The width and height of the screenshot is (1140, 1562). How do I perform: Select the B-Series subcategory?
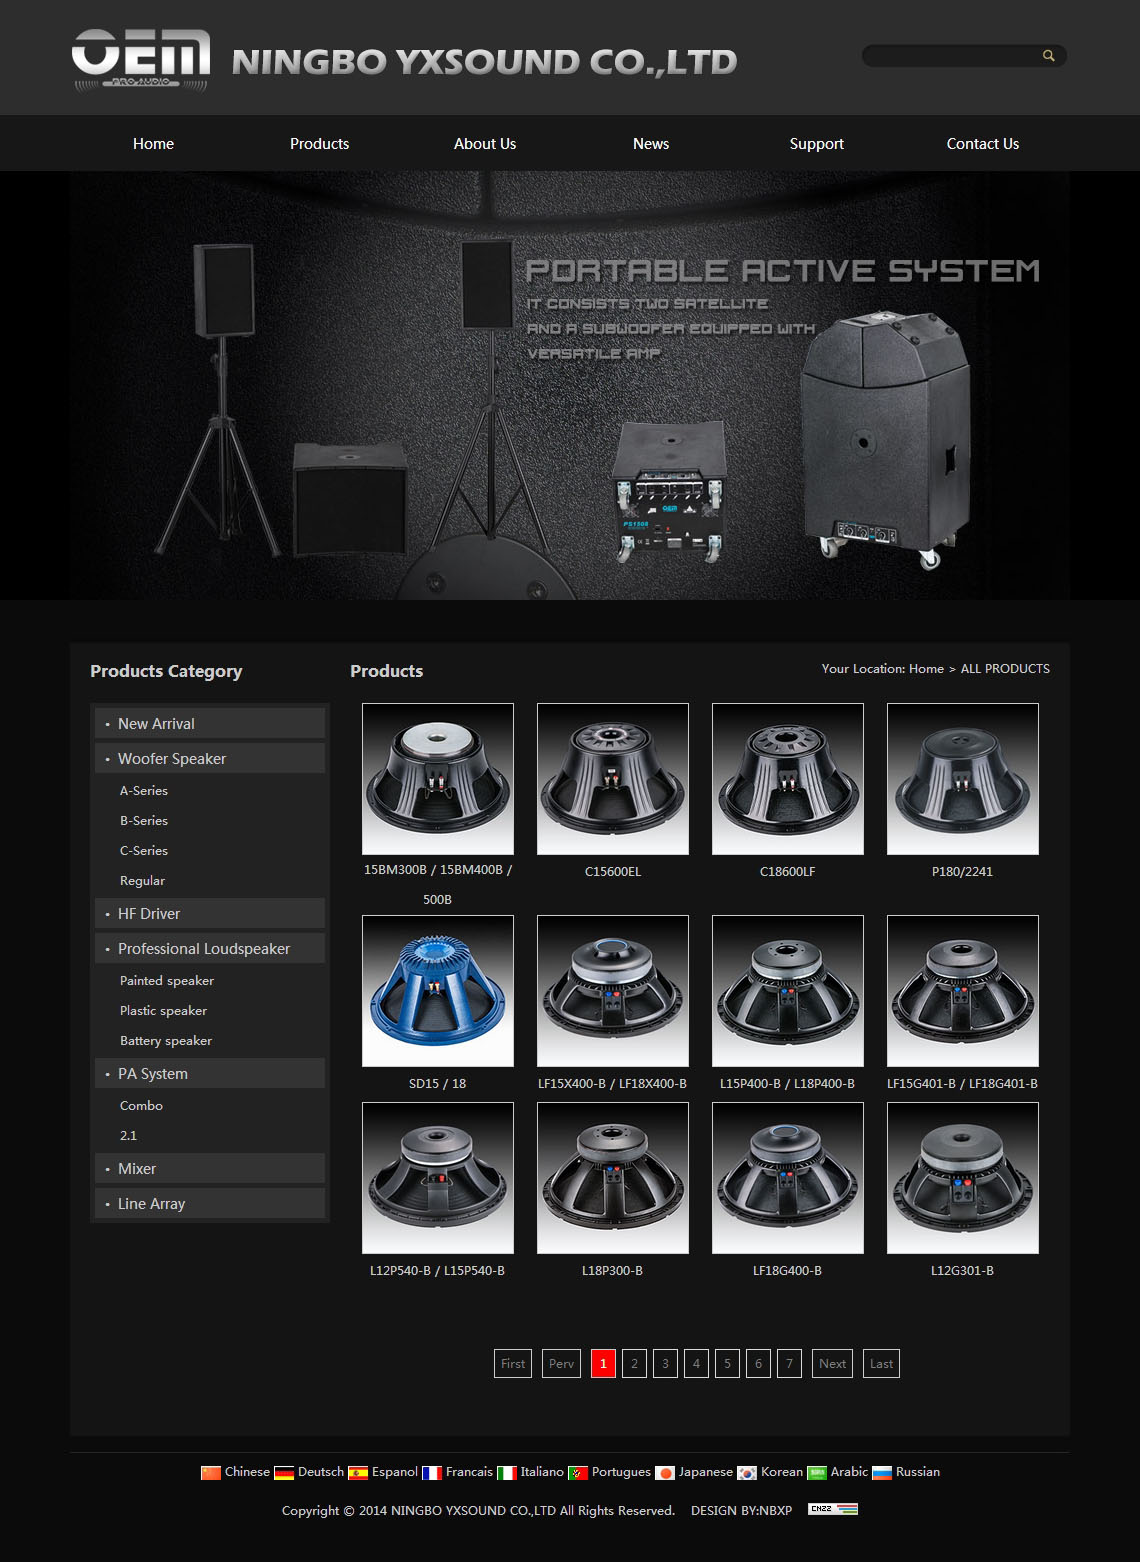click(144, 820)
